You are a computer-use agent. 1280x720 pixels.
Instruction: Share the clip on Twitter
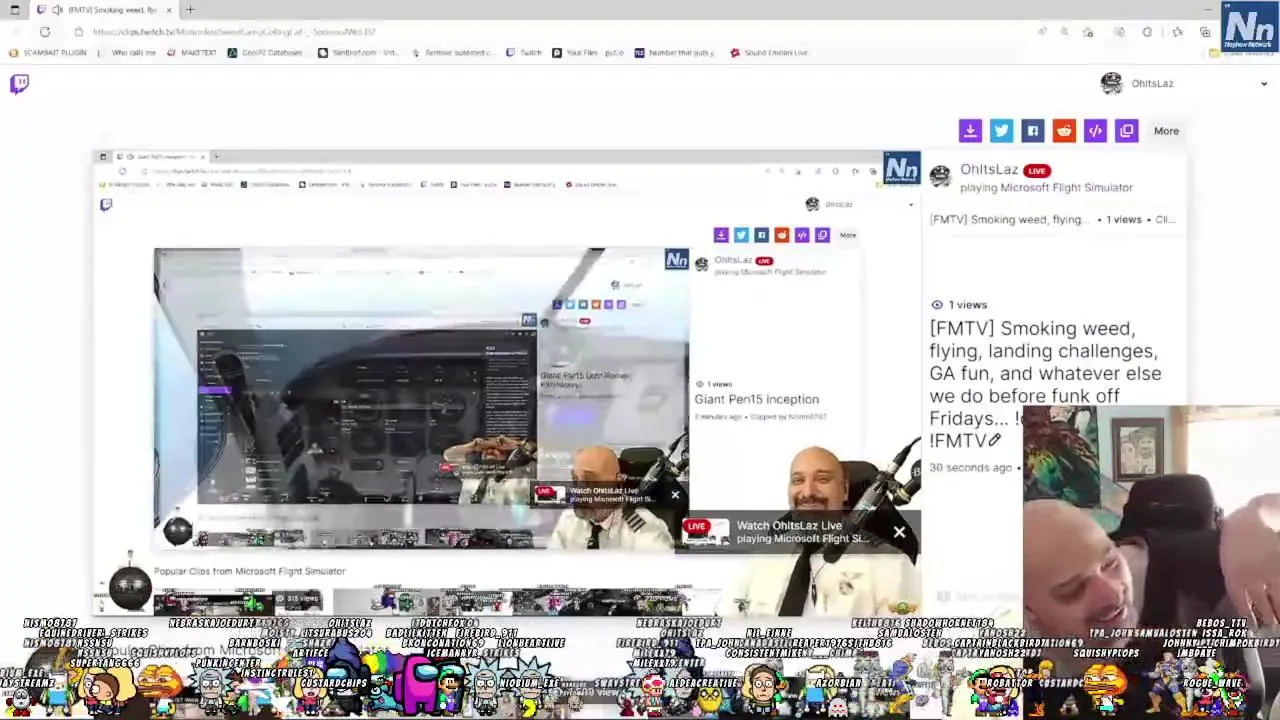pyautogui.click(x=1001, y=131)
